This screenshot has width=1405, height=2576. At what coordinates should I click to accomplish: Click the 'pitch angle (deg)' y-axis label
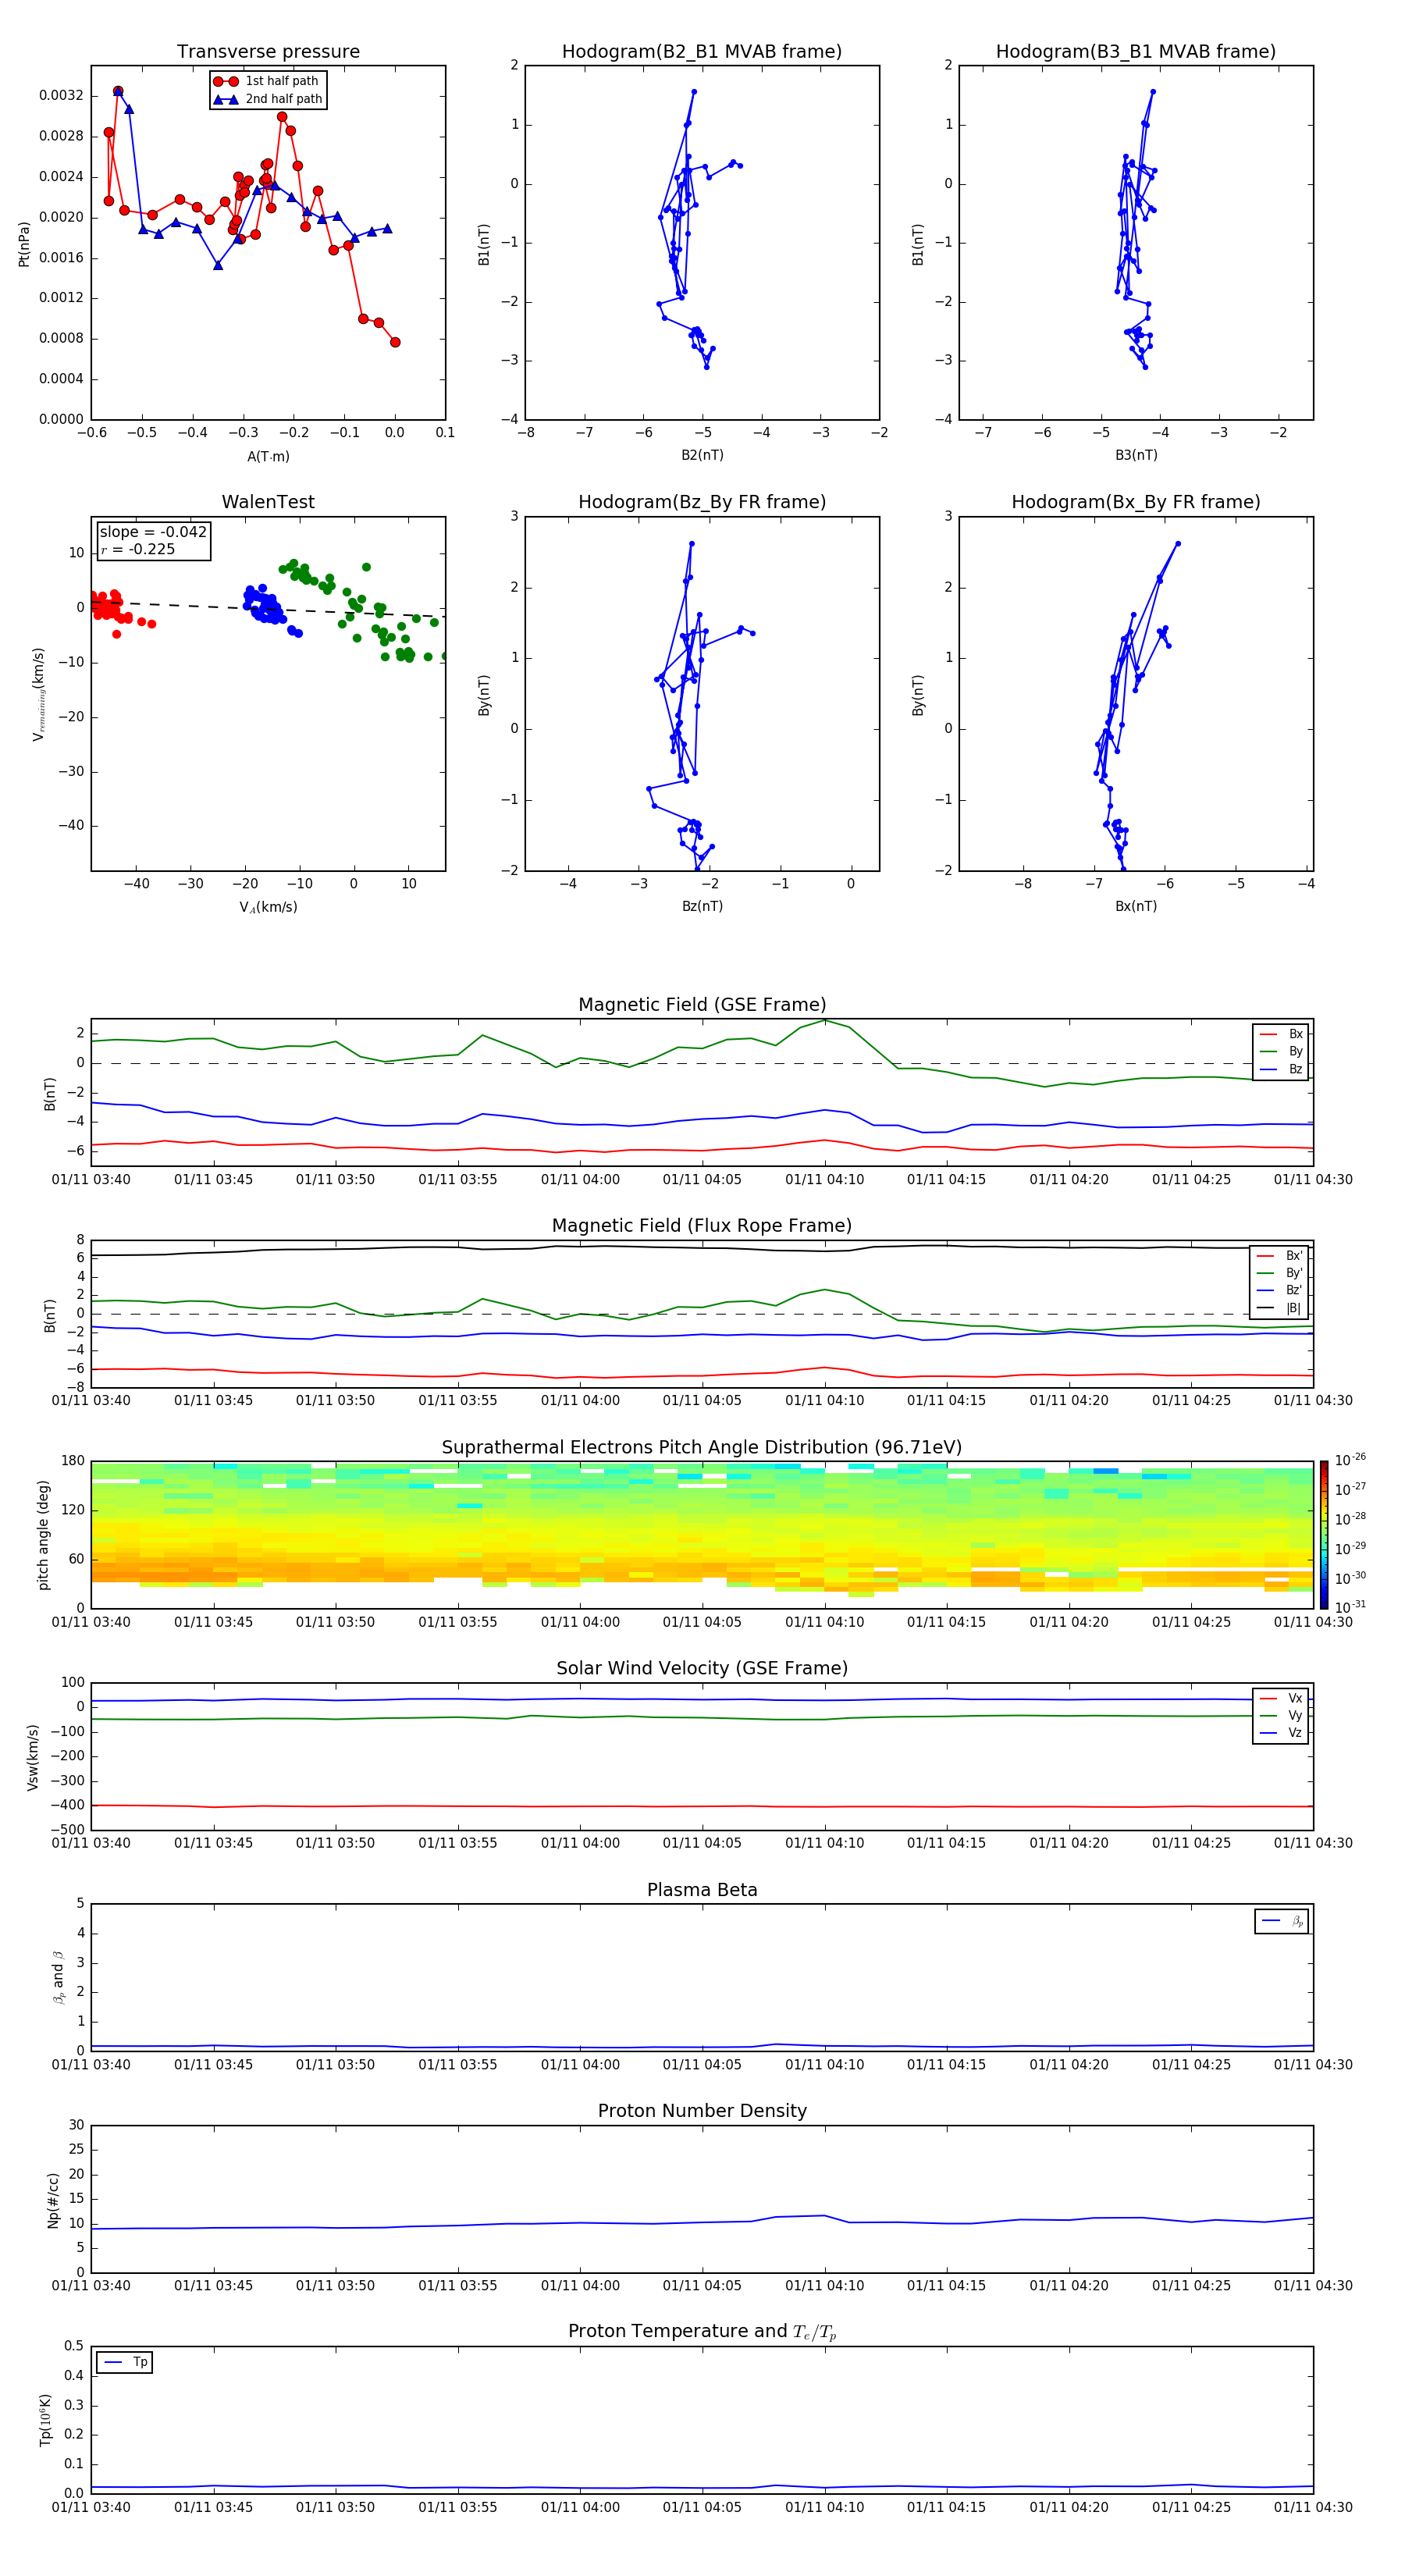(43, 1535)
